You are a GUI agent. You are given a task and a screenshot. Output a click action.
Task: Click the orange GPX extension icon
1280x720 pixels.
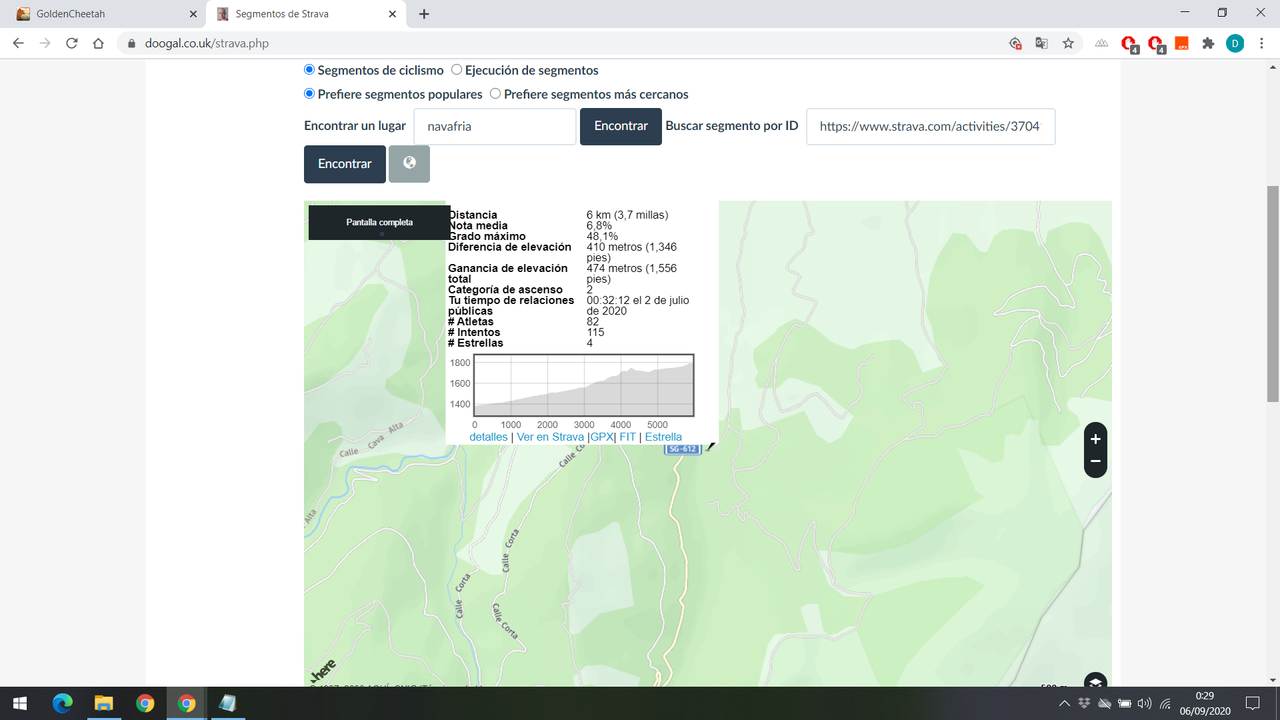click(x=1182, y=43)
